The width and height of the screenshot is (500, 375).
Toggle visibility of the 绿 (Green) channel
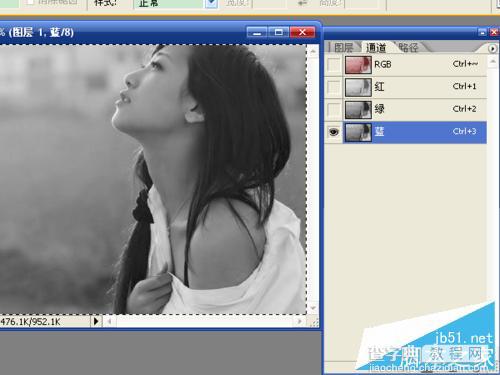click(333, 109)
